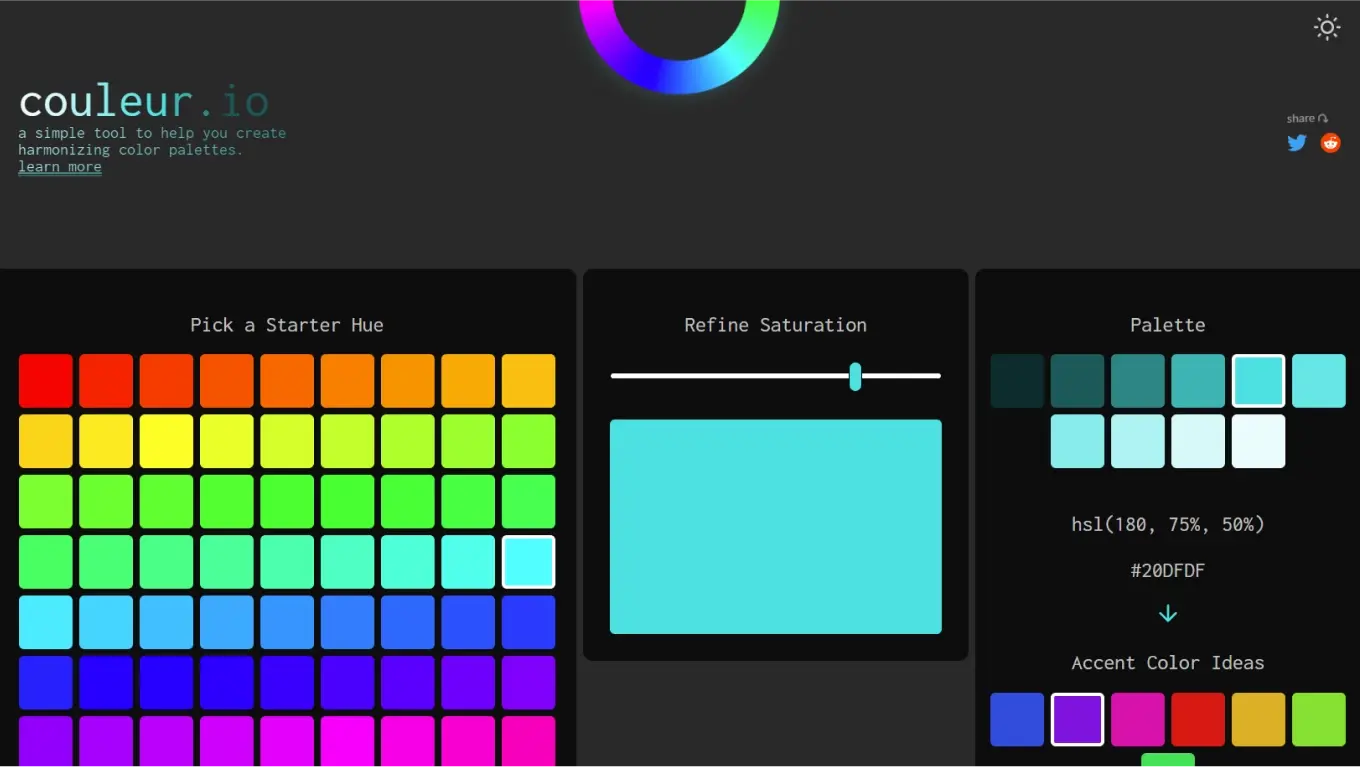Toggle light mode with the sun icon
Viewport: 1360px width, 767px height.
1326,28
